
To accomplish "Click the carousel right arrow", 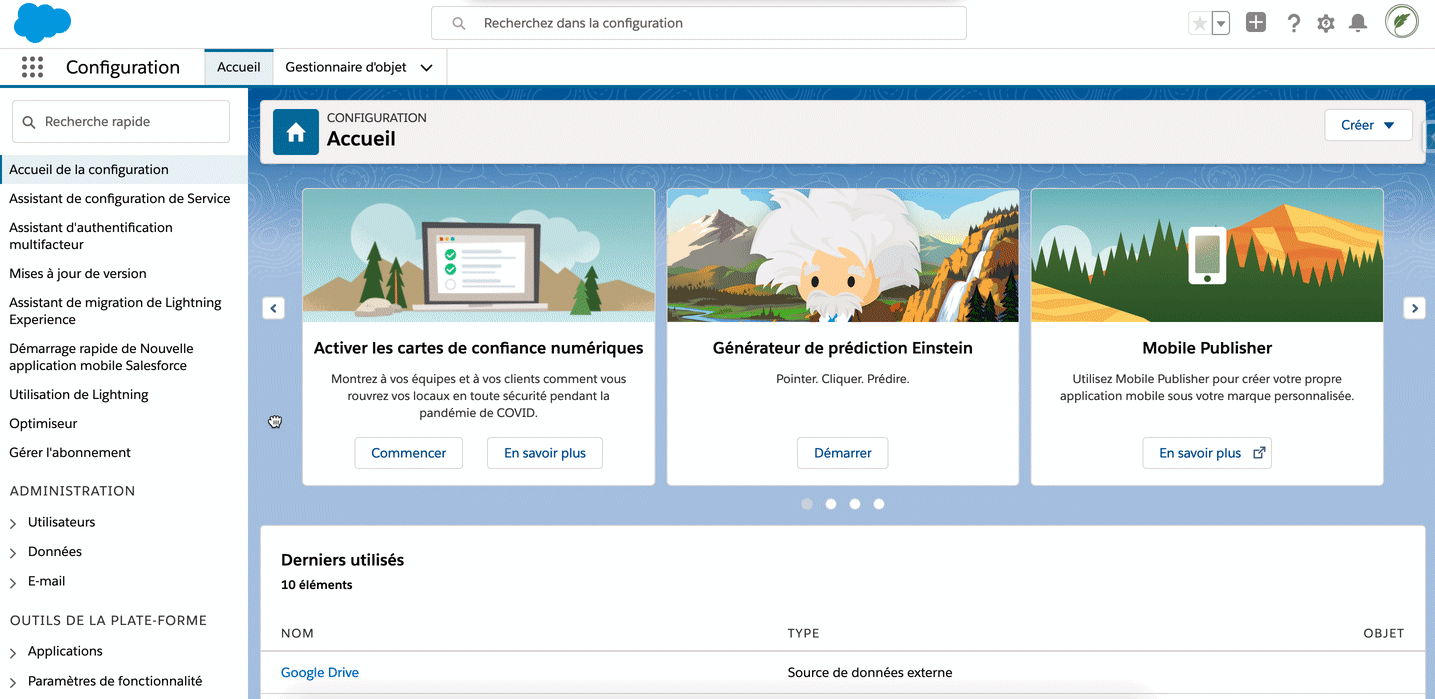I will point(1414,308).
